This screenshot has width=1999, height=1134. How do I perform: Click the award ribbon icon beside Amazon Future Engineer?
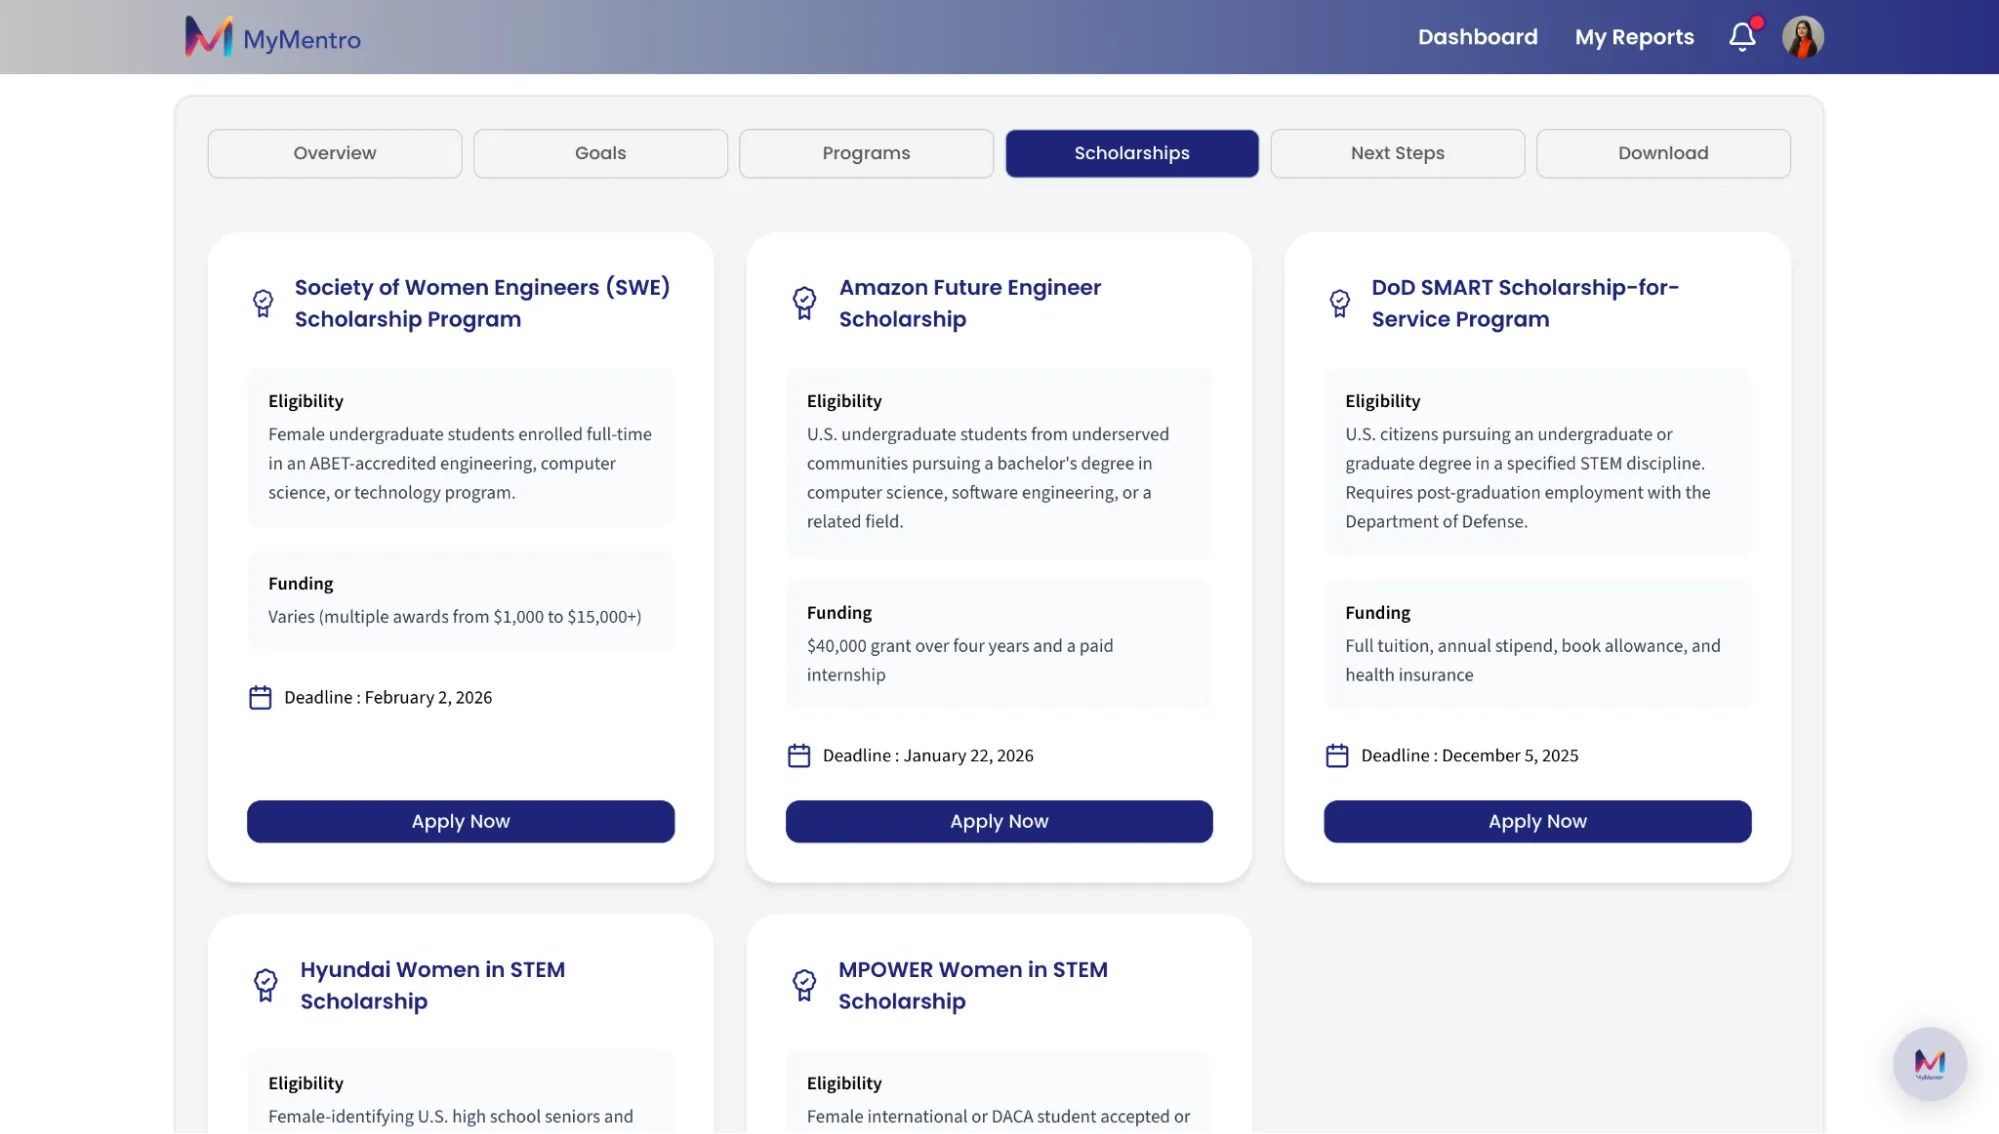pos(804,303)
